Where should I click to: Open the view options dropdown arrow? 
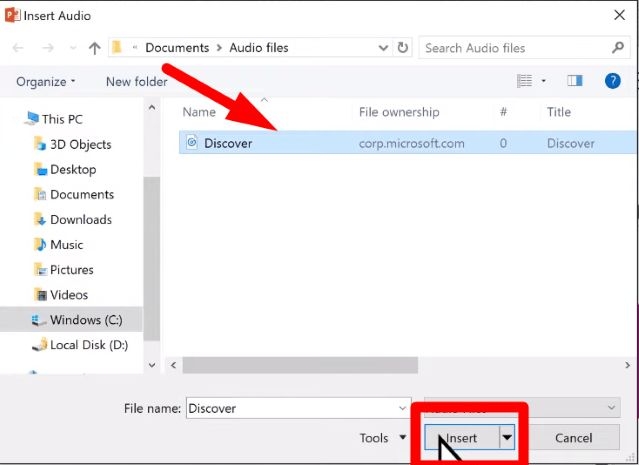[543, 81]
